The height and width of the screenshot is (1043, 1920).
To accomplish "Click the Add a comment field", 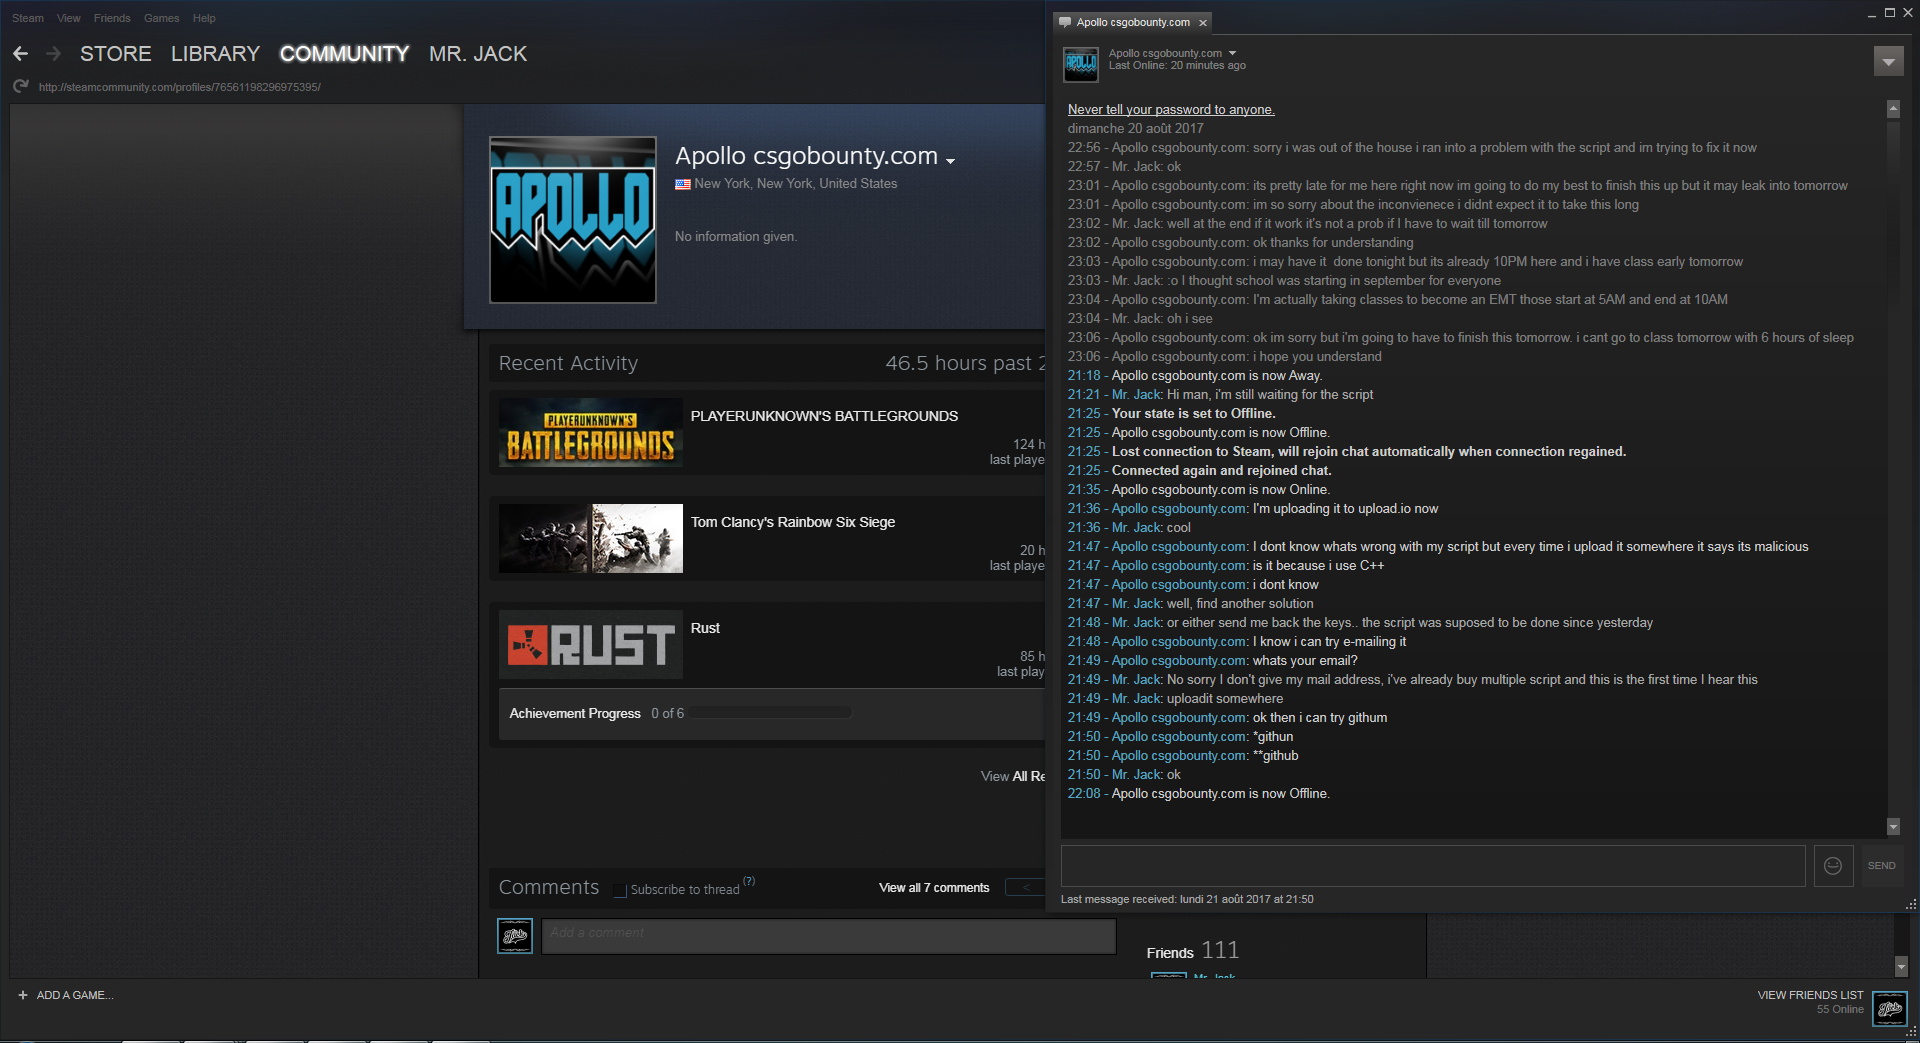I will click(829, 936).
